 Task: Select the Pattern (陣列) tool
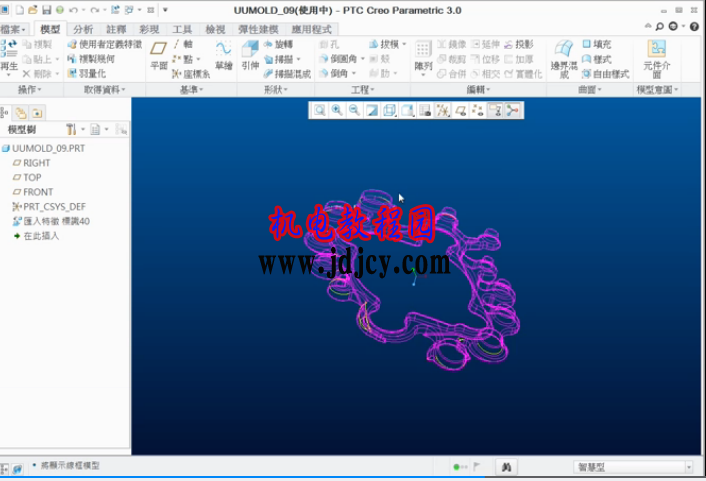pos(423,59)
